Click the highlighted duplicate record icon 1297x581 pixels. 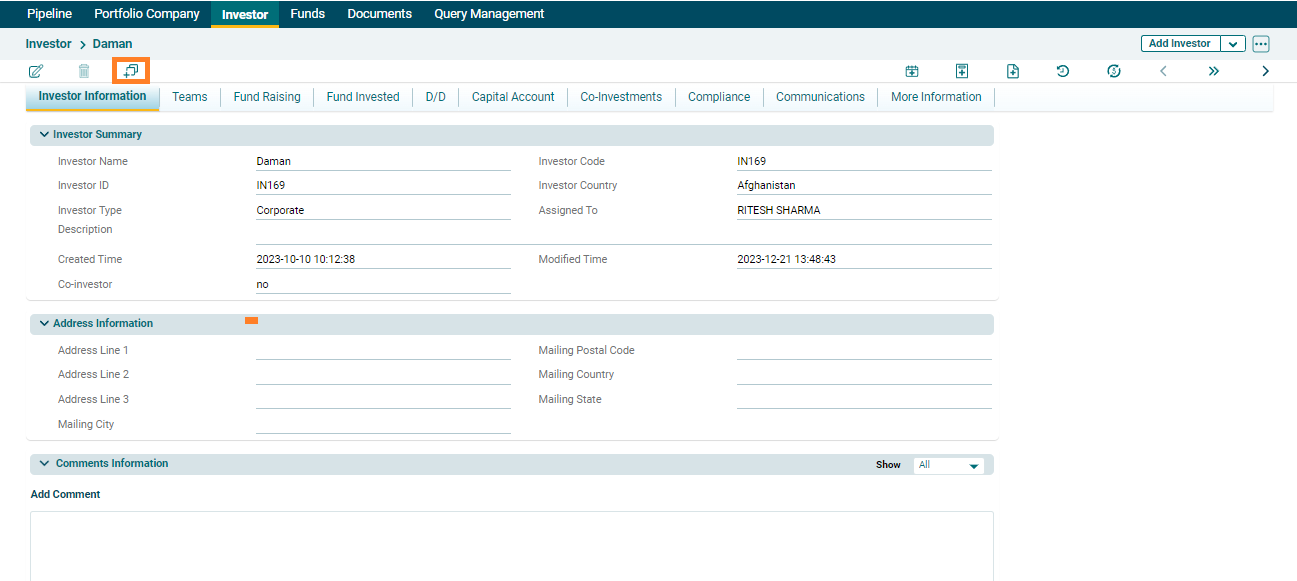click(130, 71)
